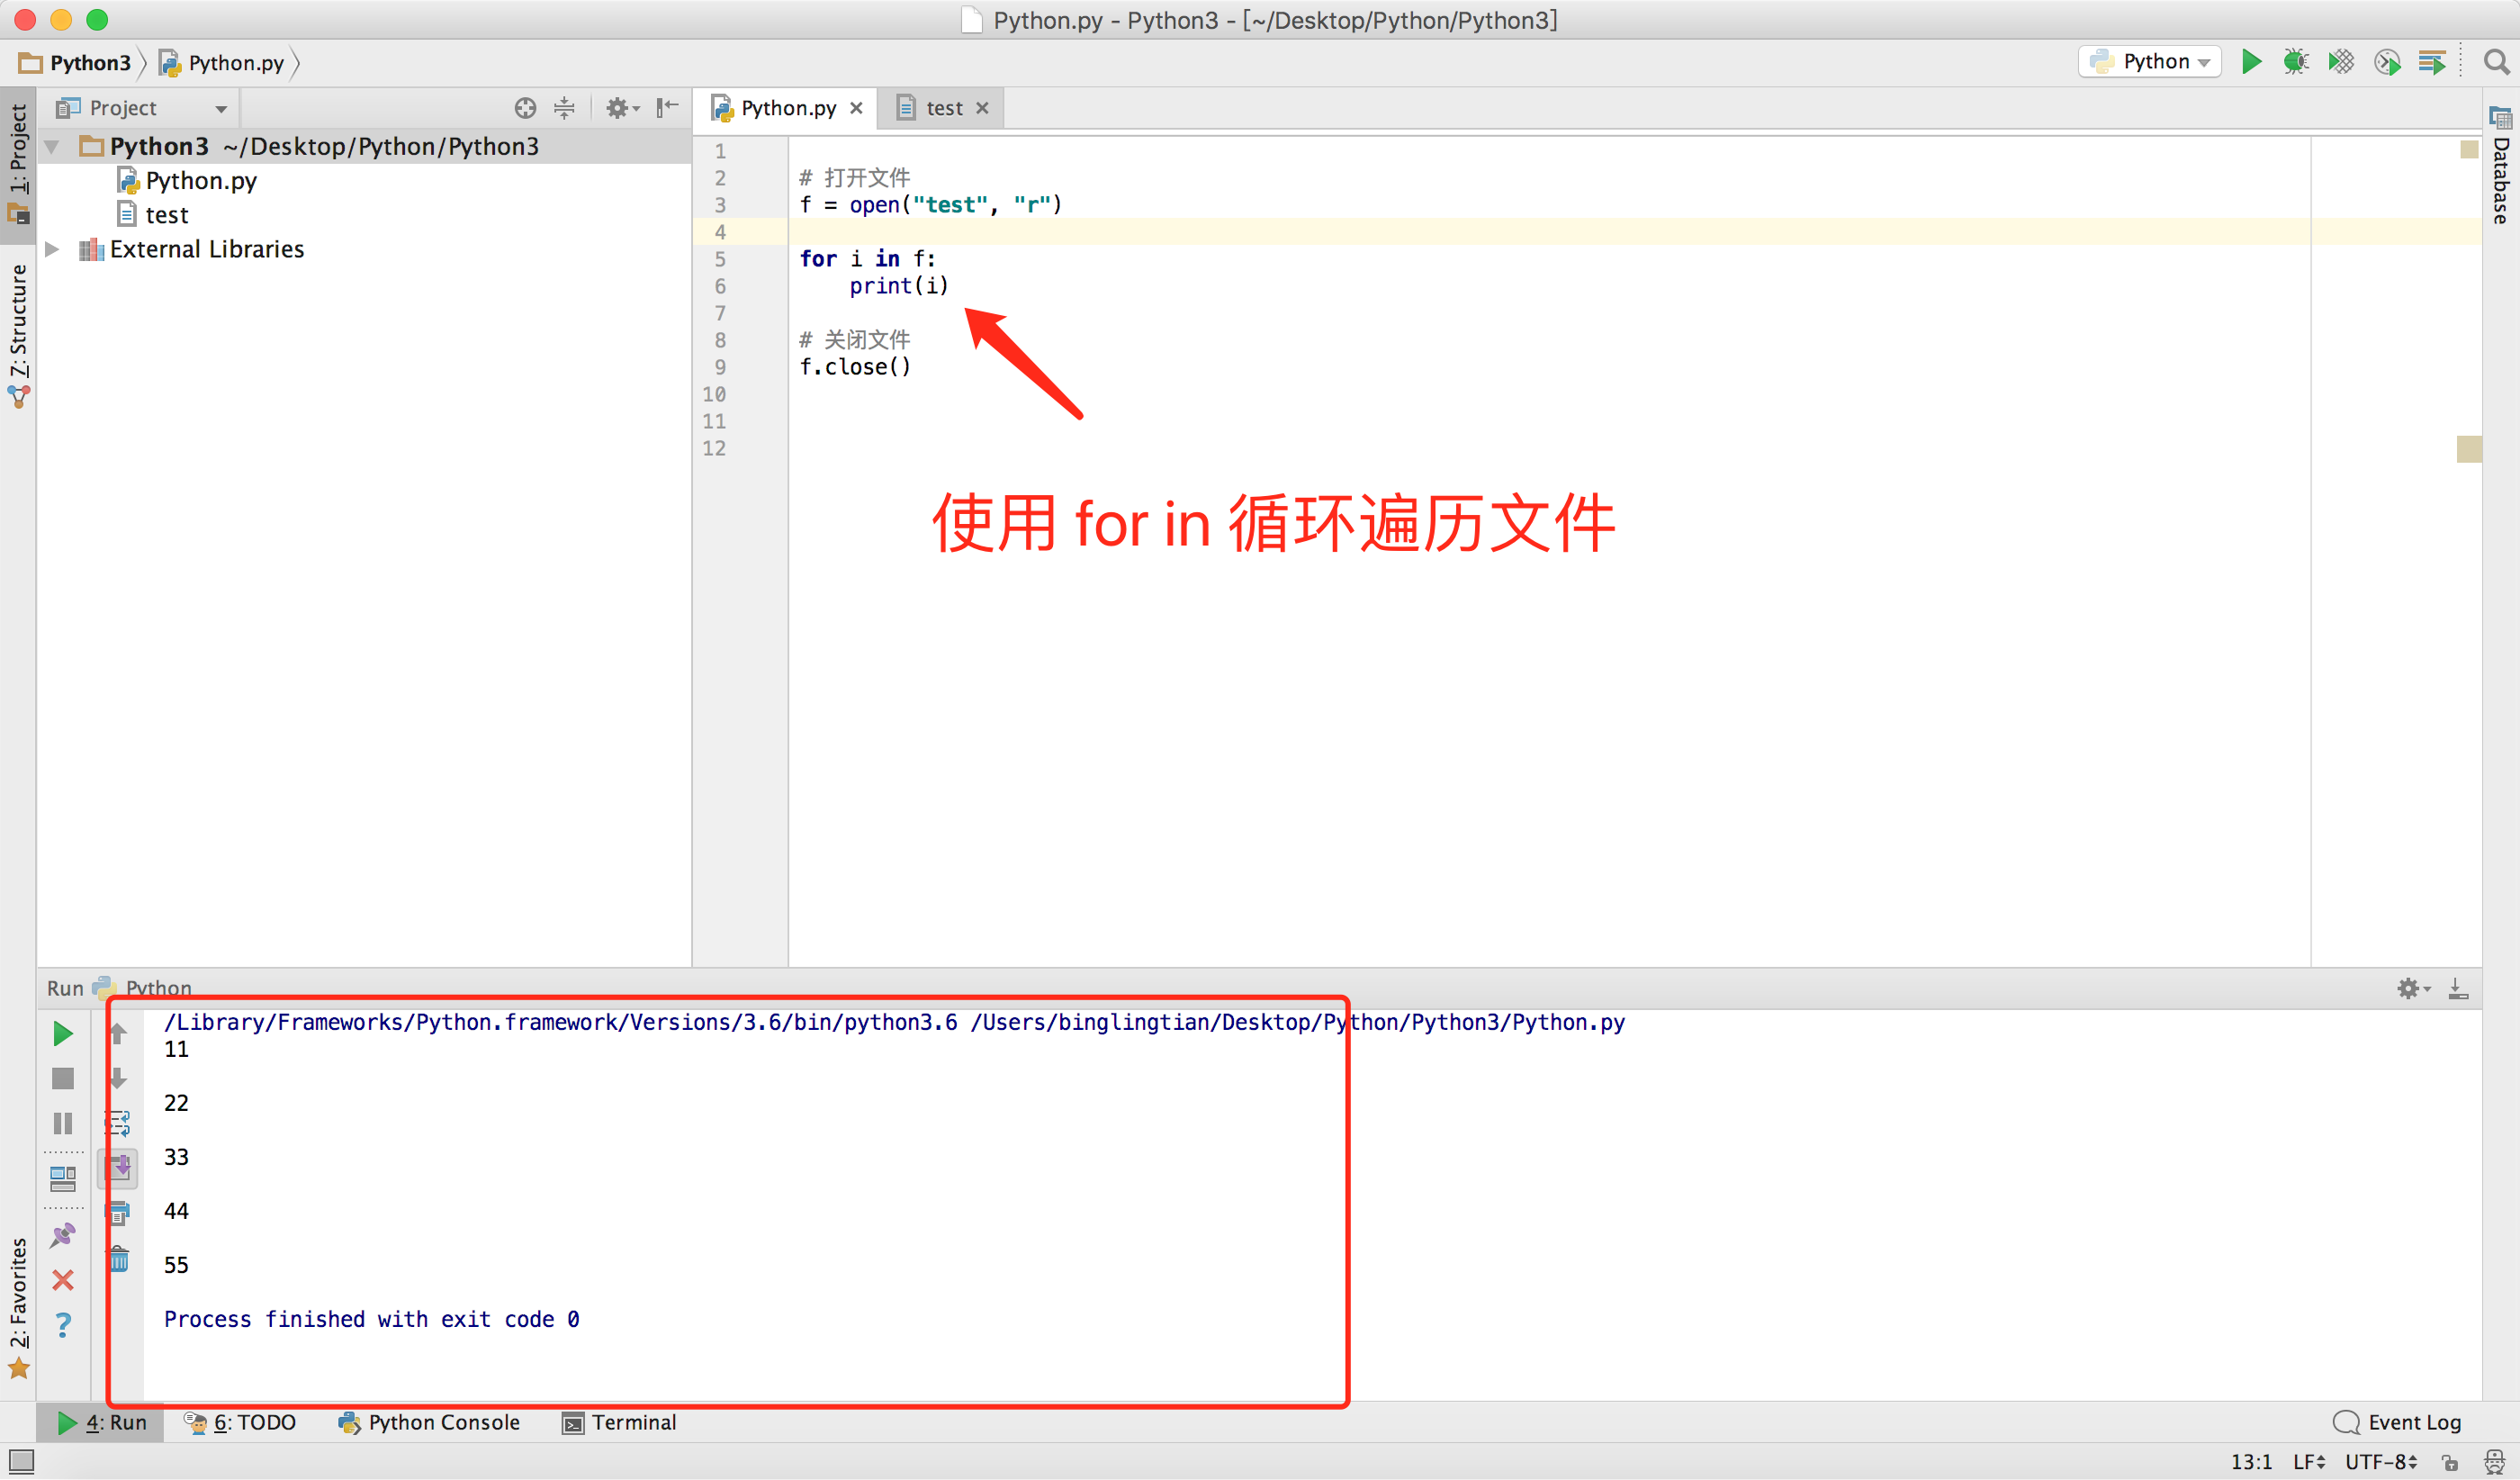Image resolution: width=2520 pixels, height=1480 pixels.
Task: Toggle soft-wrap in the run console
Action: [118, 1123]
